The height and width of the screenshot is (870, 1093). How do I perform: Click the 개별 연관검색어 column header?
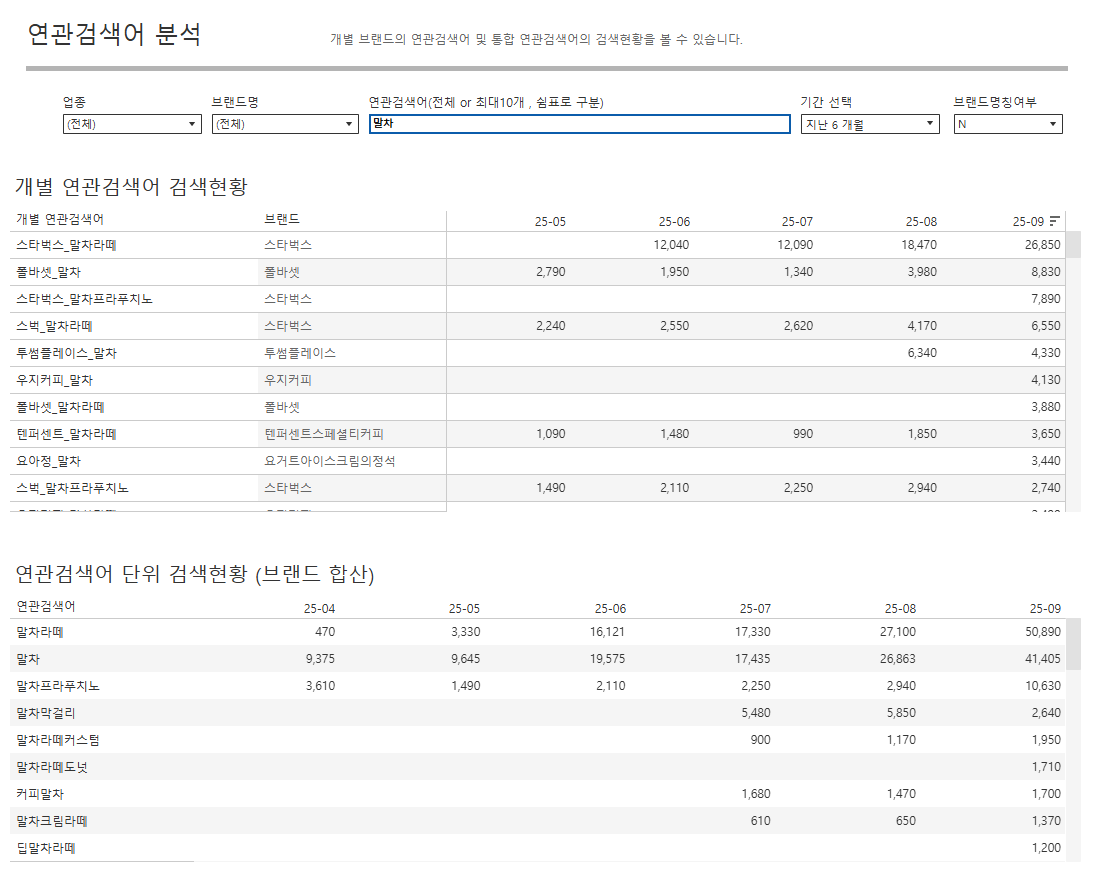pos(60,219)
